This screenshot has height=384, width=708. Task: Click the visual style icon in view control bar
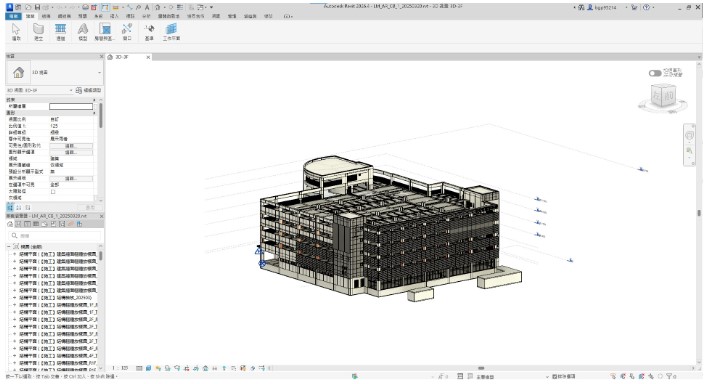coord(149,368)
